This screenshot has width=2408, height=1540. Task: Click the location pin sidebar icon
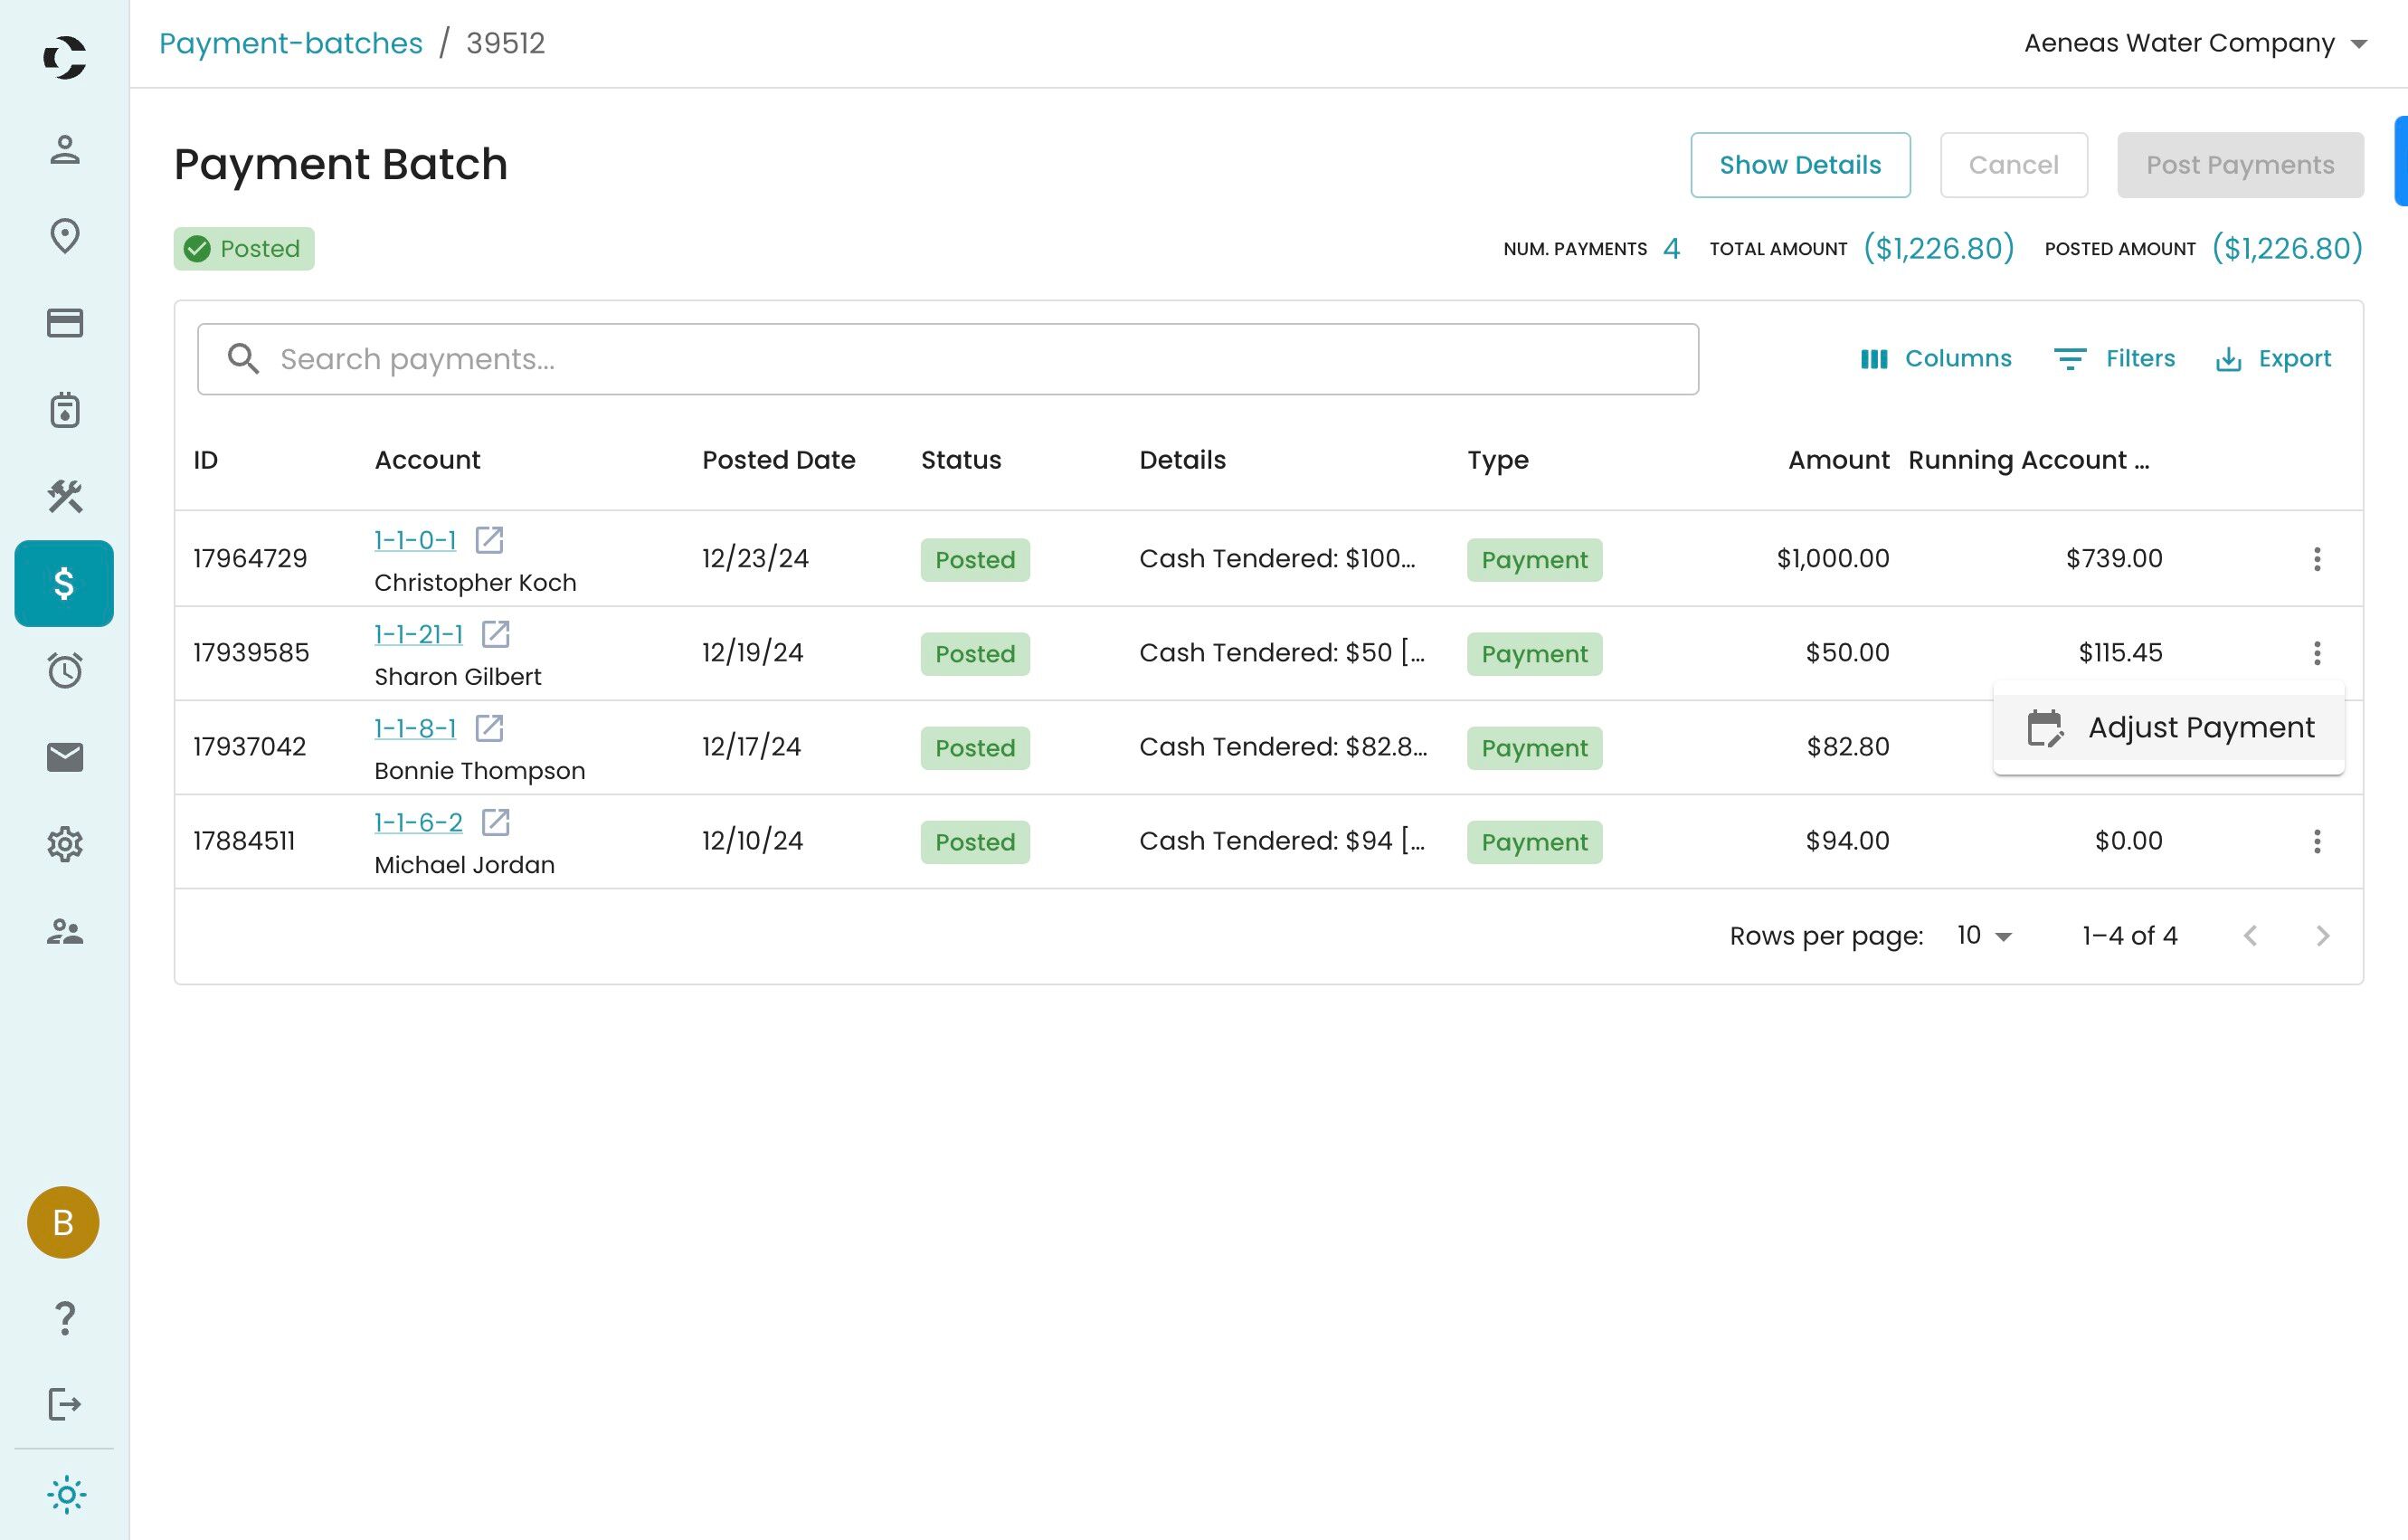(65, 236)
